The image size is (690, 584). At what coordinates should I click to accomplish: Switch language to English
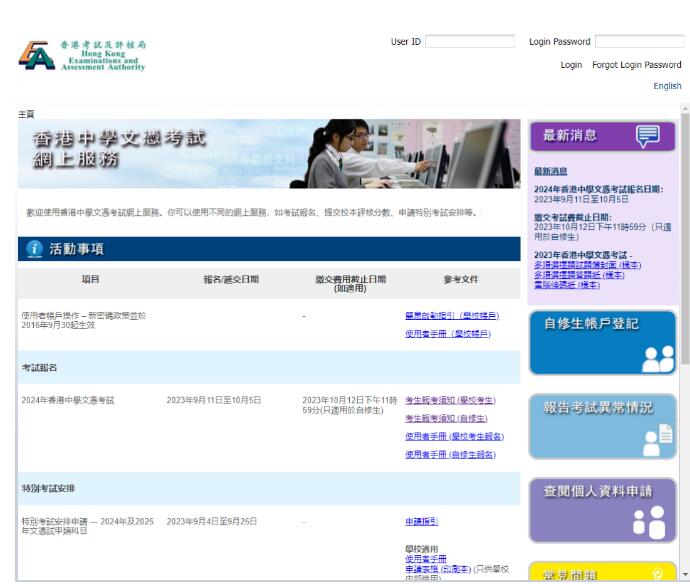click(667, 86)
